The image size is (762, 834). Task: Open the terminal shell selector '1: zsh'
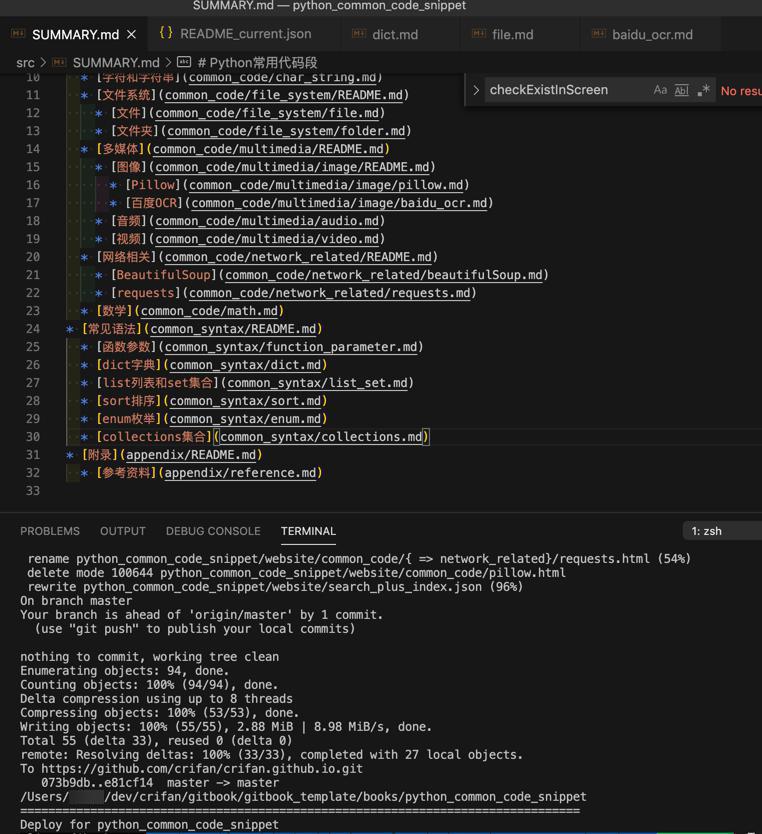(x=720, y=531)
